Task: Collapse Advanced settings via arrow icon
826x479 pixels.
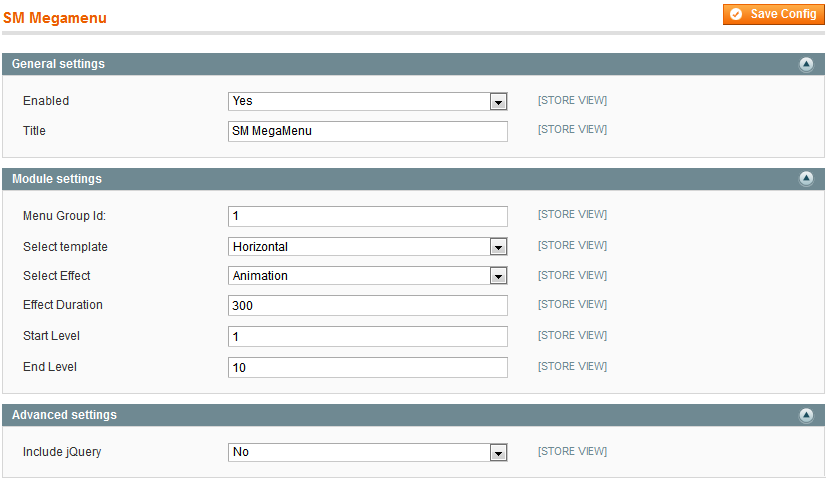Action: (806, 415)
